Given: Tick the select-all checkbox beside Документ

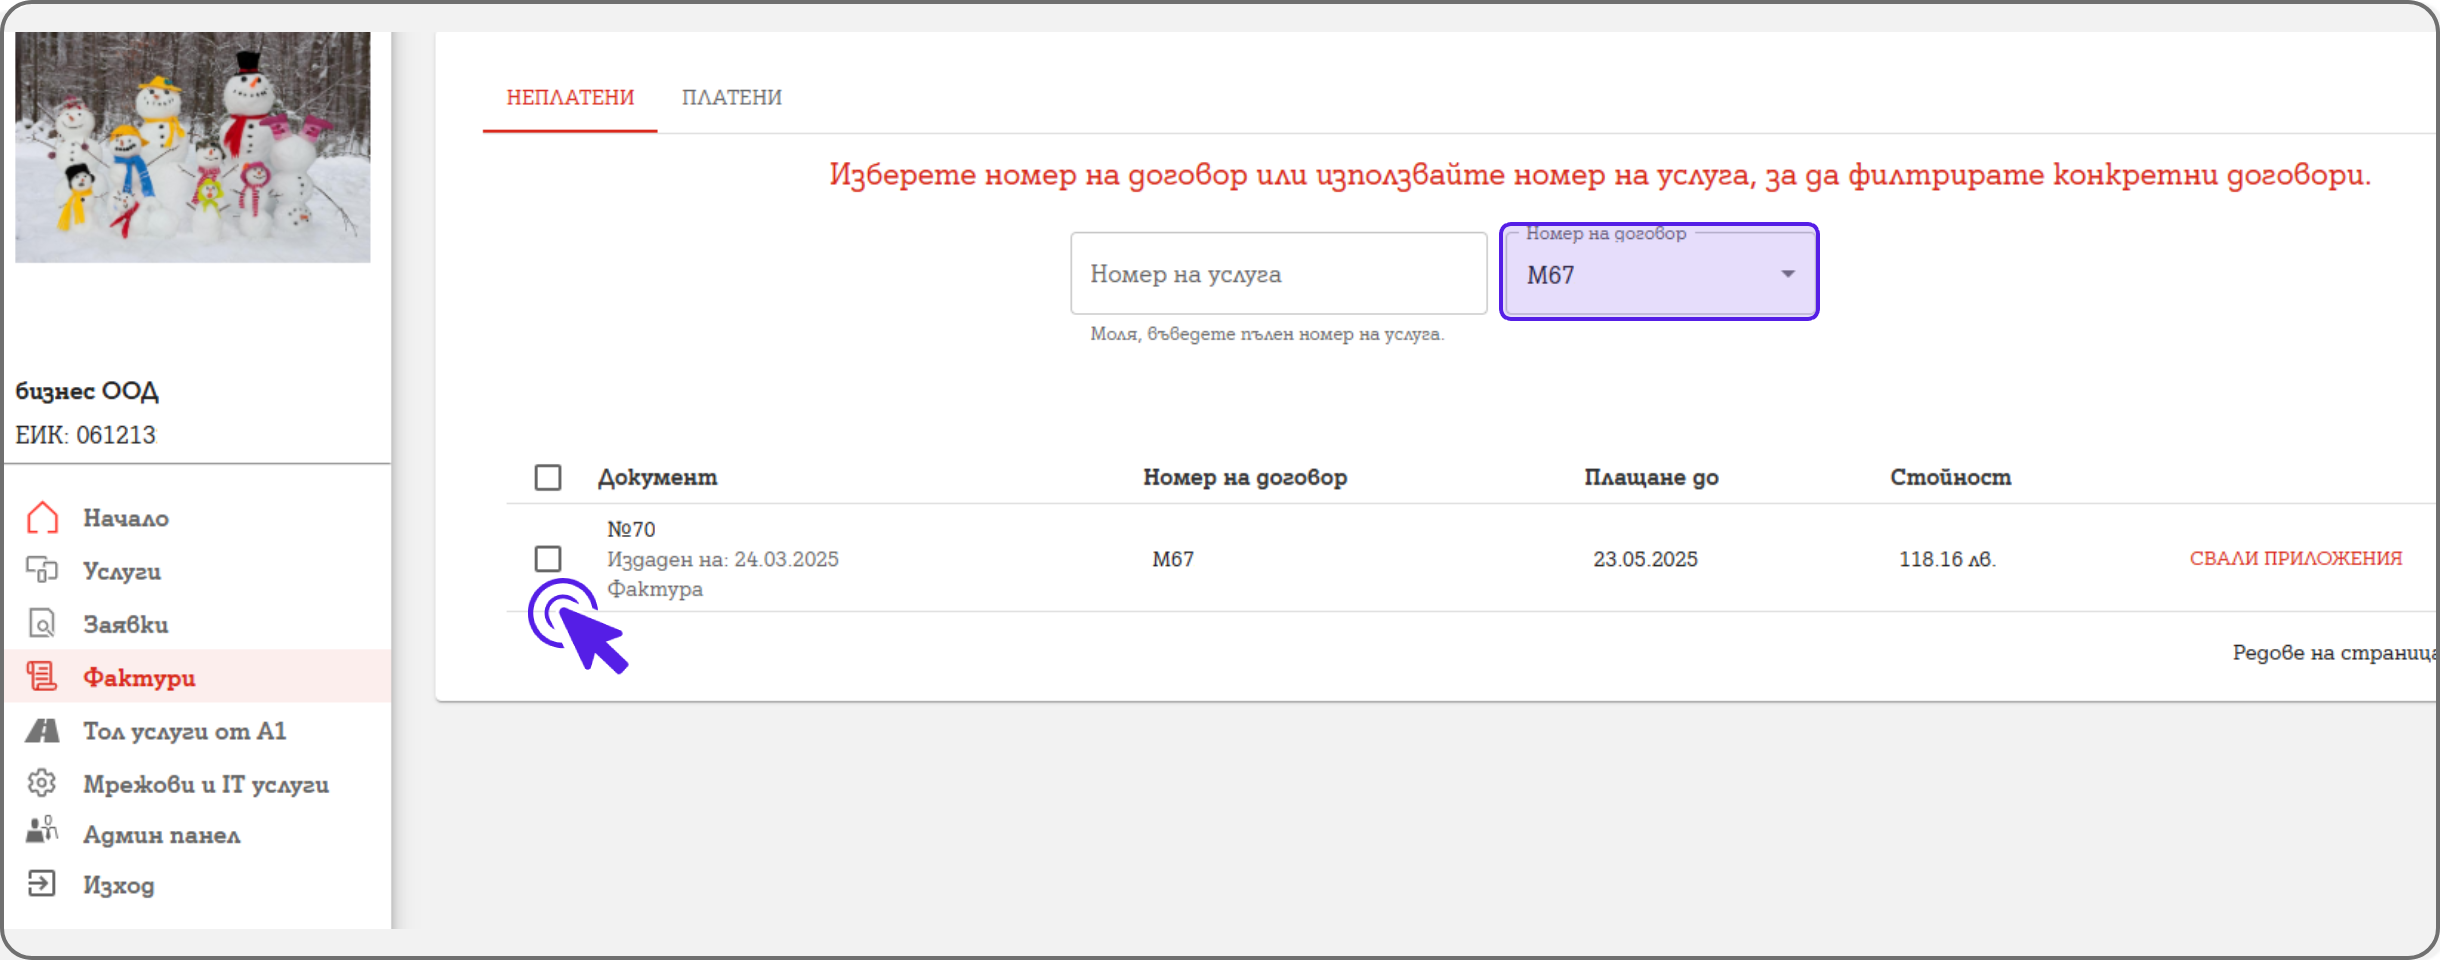Looking at the screenshot, I should coord(548,478).
